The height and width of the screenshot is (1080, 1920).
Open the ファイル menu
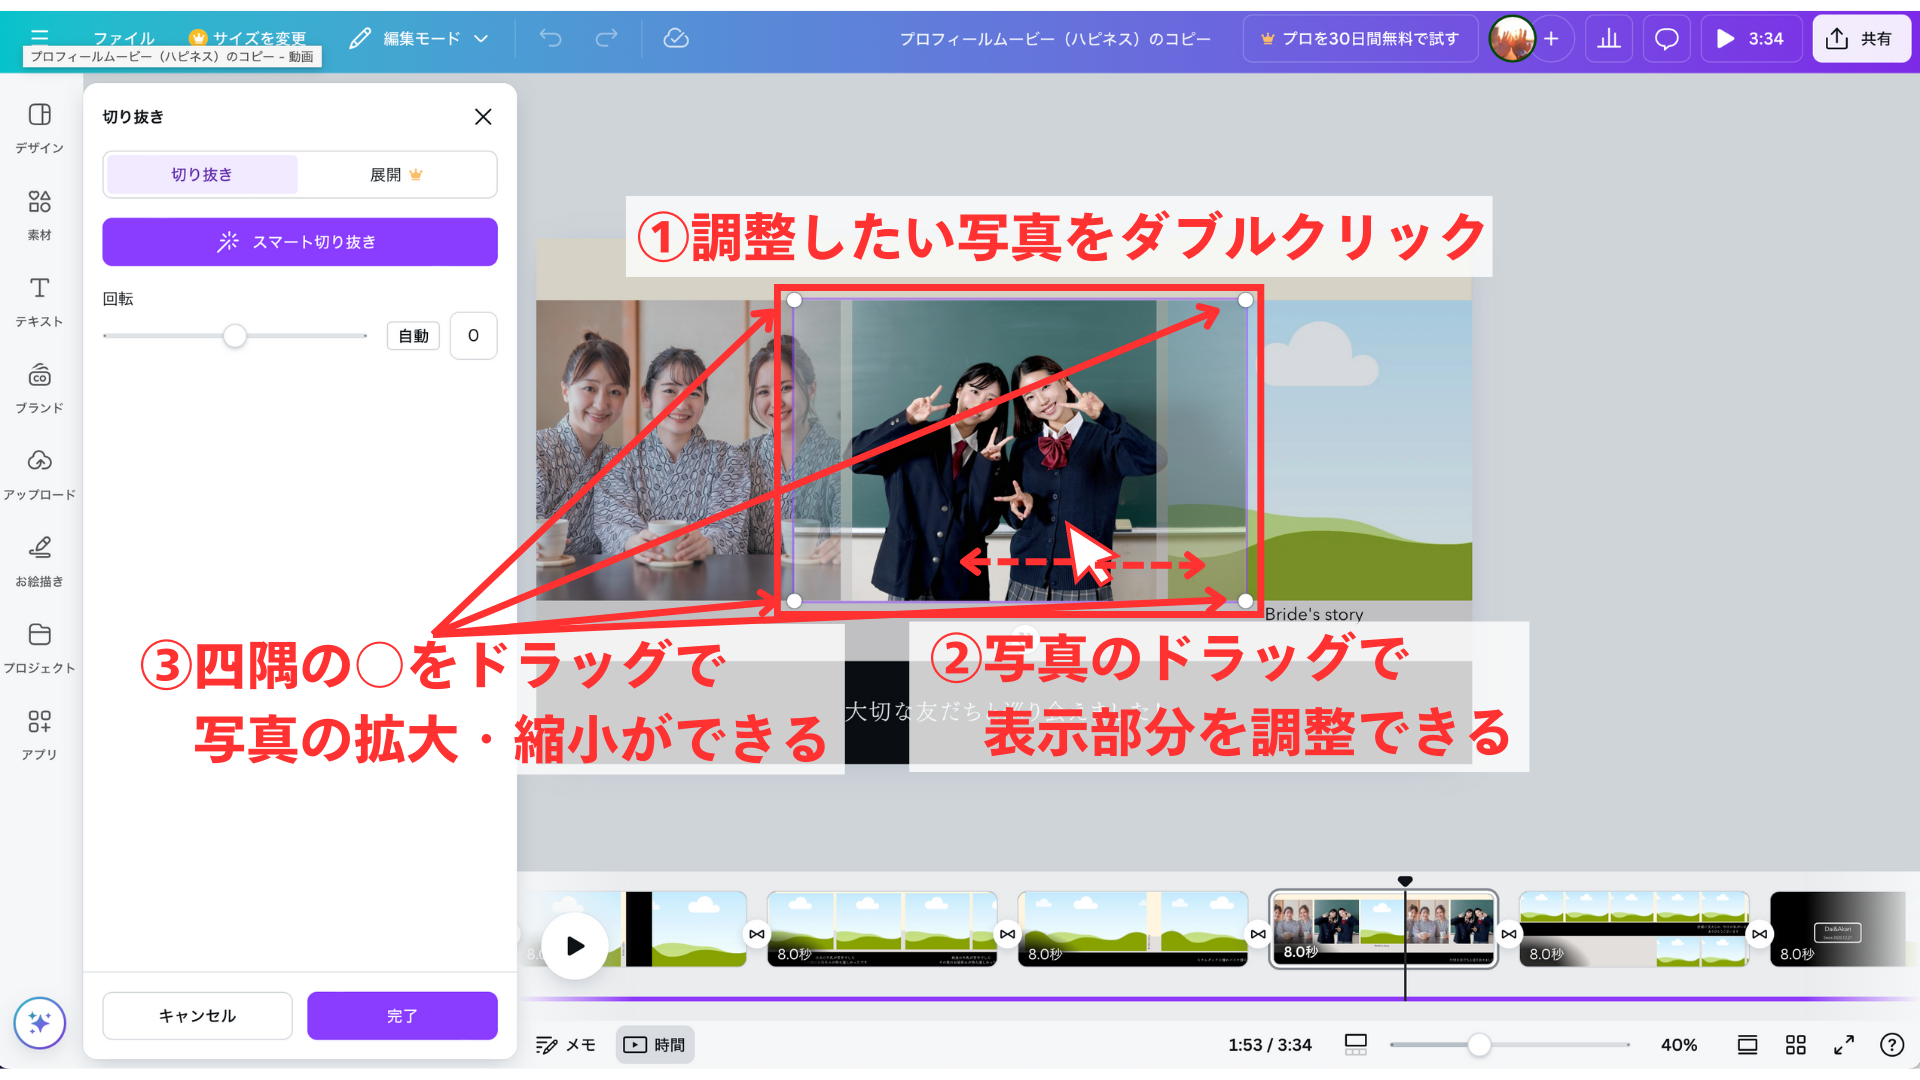click(124, 38)
